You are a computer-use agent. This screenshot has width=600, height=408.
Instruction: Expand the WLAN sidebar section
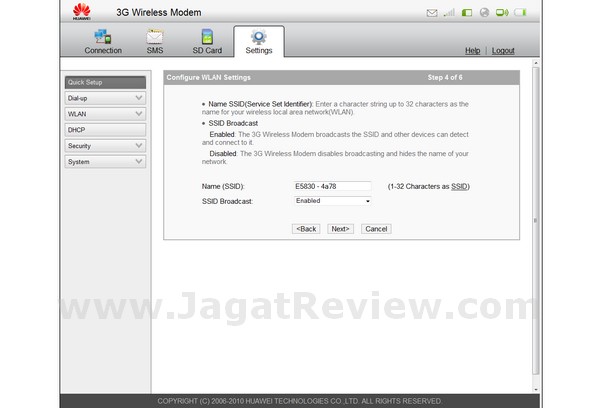pos(105,114)
